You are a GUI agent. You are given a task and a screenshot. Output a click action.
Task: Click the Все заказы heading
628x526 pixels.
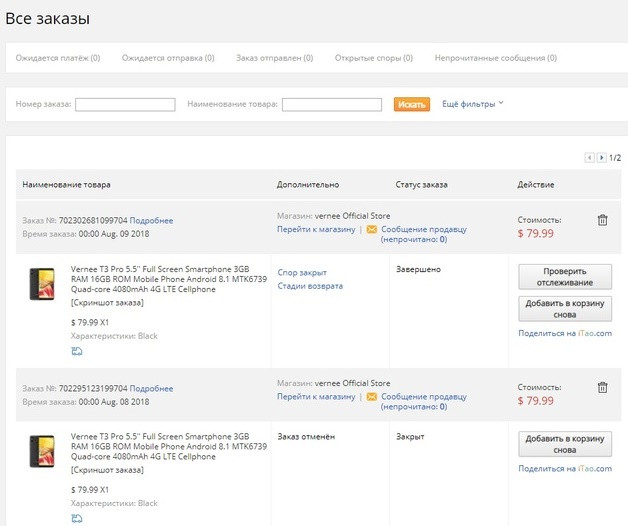48,19
